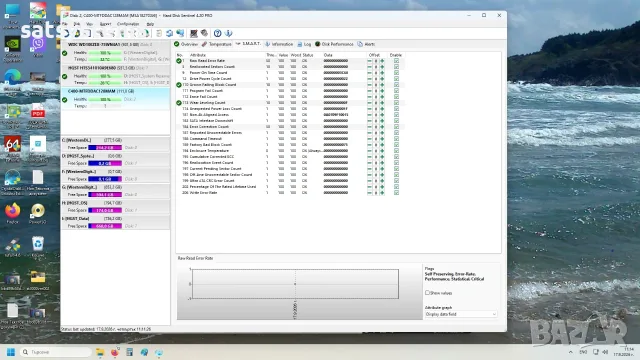Select the Current Pending Sector Count row

point(290,169)
